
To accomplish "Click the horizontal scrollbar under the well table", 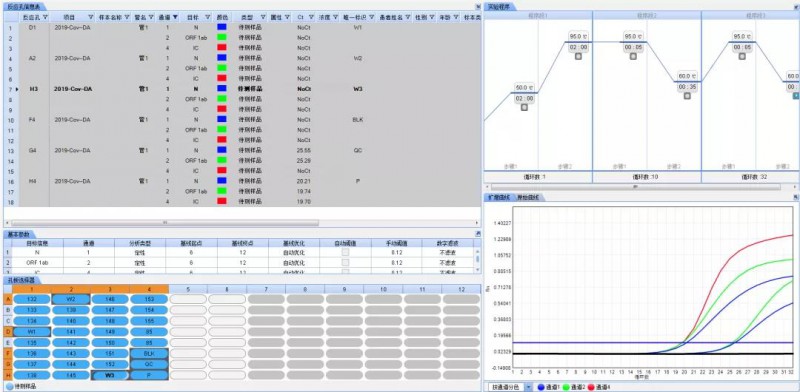I will tap(165, 223).
